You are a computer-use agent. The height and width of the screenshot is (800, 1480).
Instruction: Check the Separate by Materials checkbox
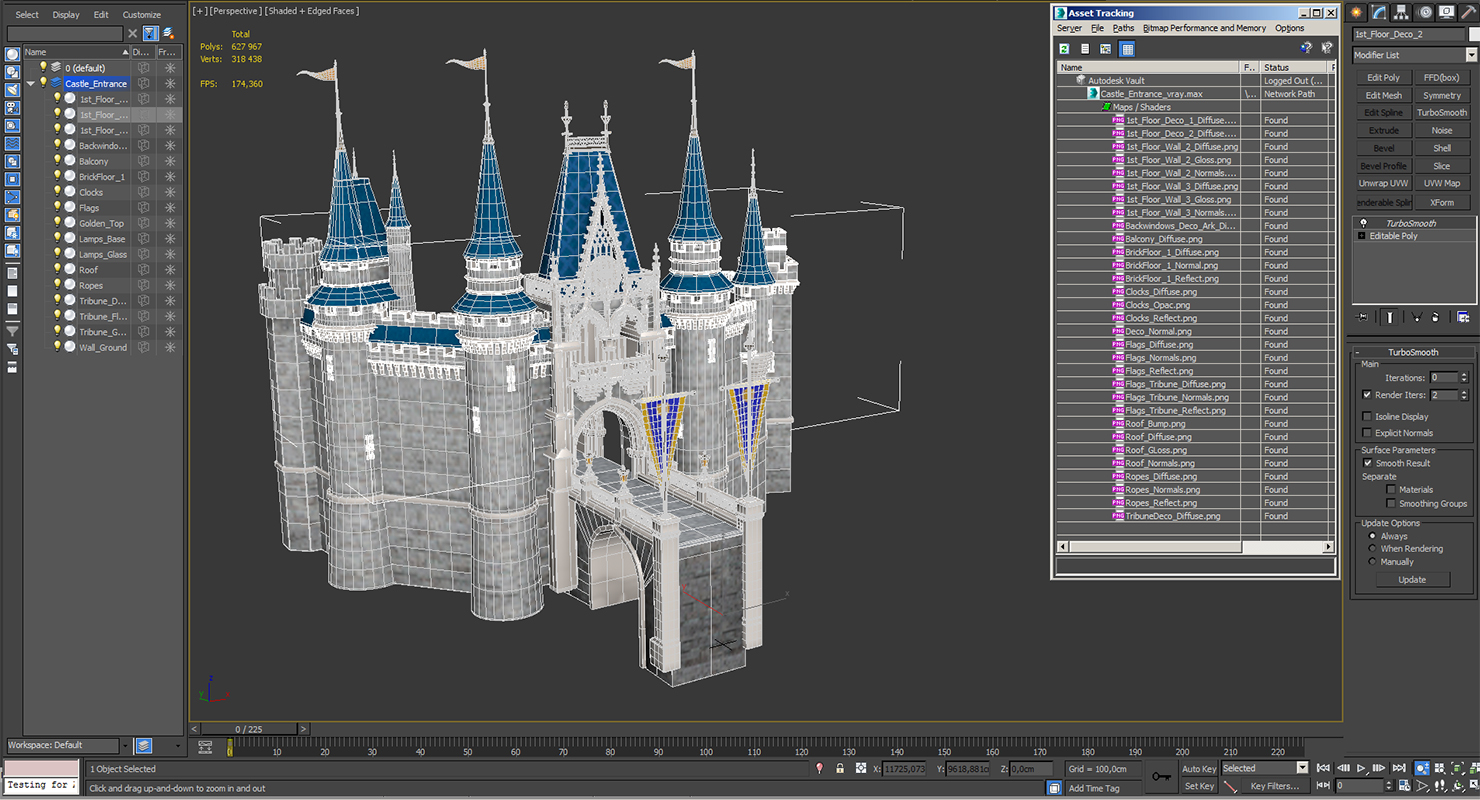[x=1390, y=490]
